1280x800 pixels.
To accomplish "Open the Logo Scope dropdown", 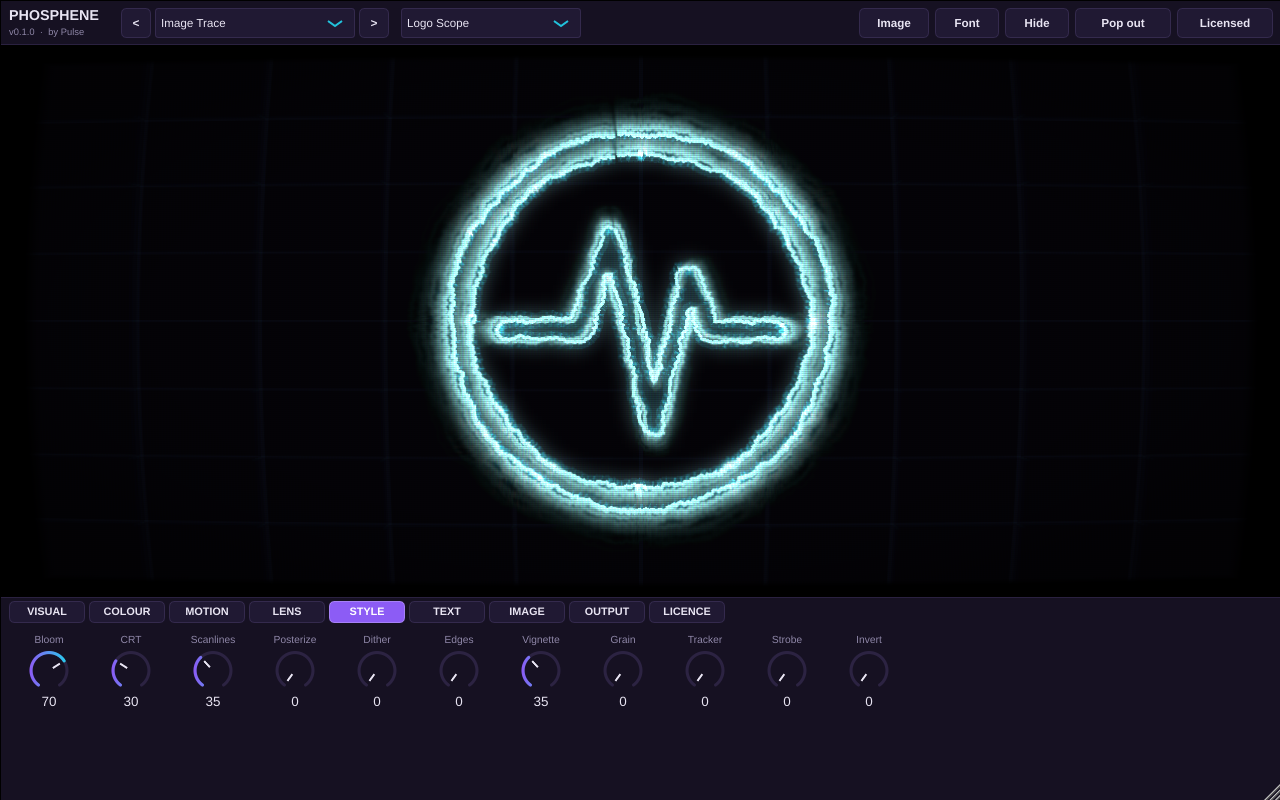I will point(491,23).
